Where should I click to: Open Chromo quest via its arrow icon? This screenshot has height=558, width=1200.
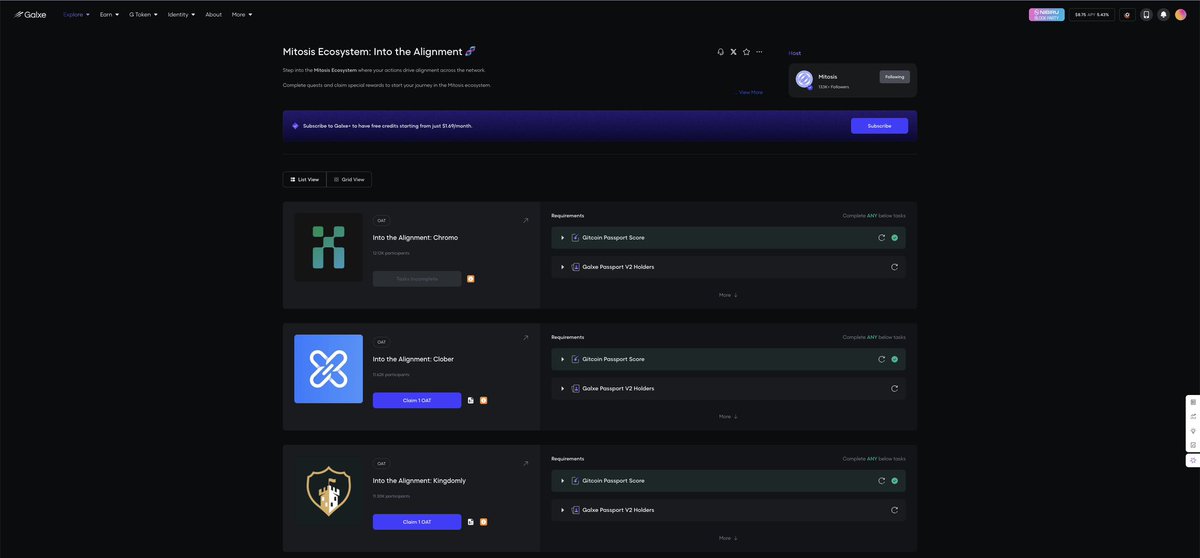coord(525,220)
